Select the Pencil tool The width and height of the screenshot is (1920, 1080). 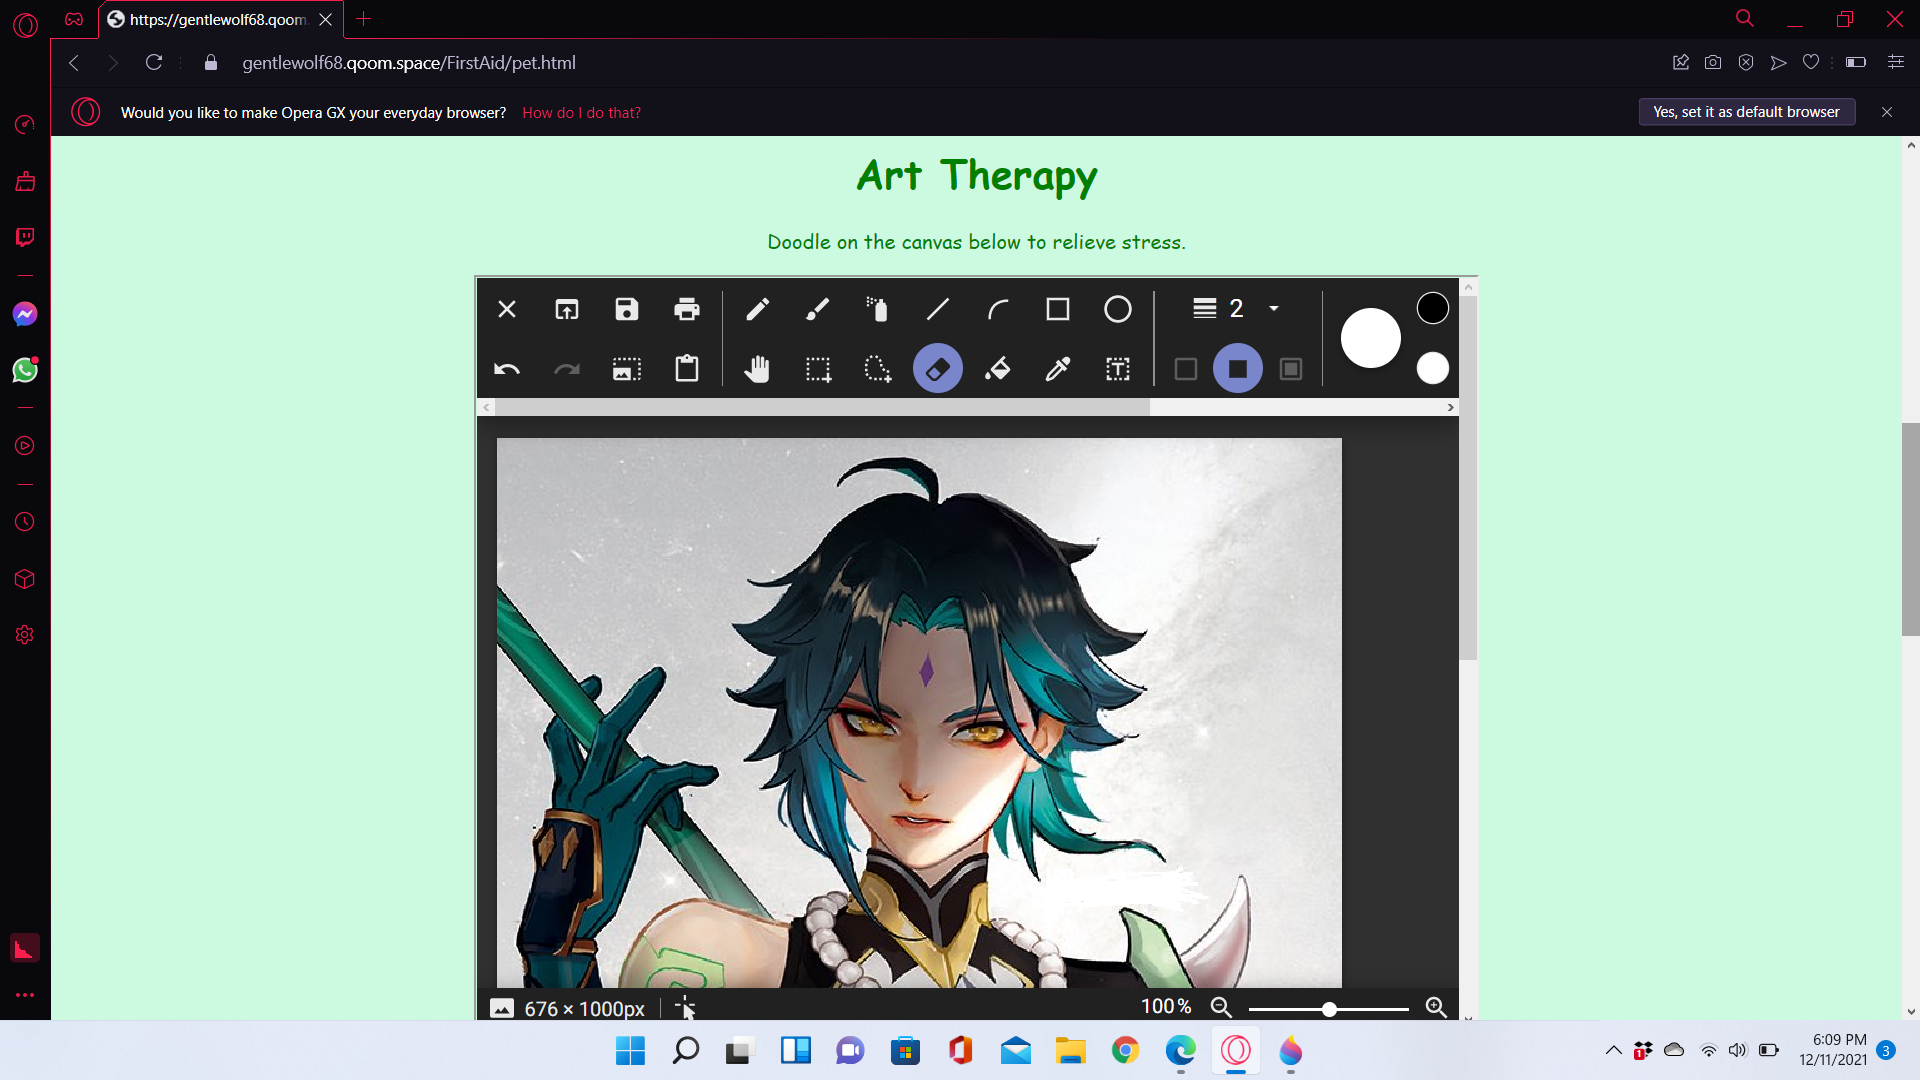[757, 309]
